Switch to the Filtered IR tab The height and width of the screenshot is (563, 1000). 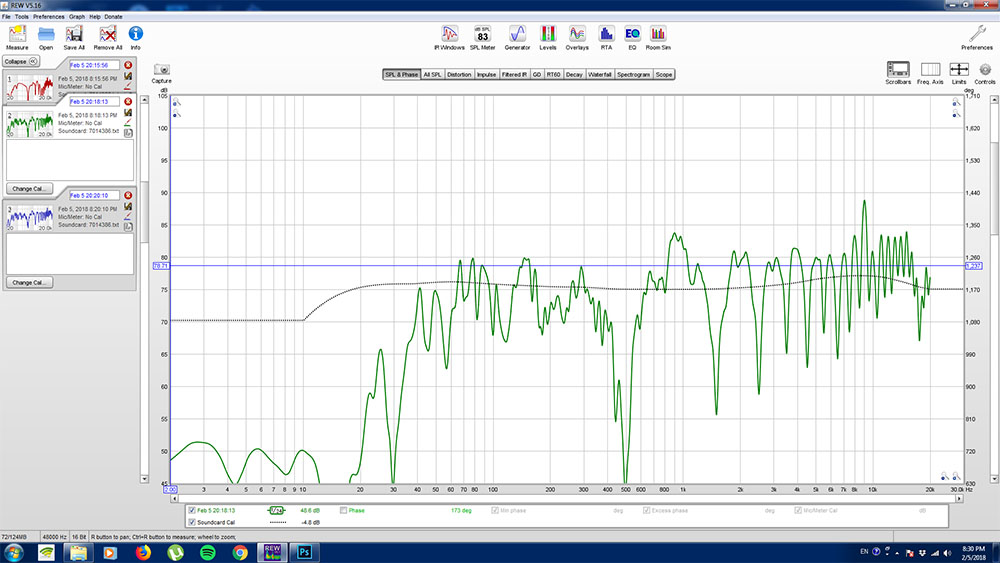[x=514, y=75]
